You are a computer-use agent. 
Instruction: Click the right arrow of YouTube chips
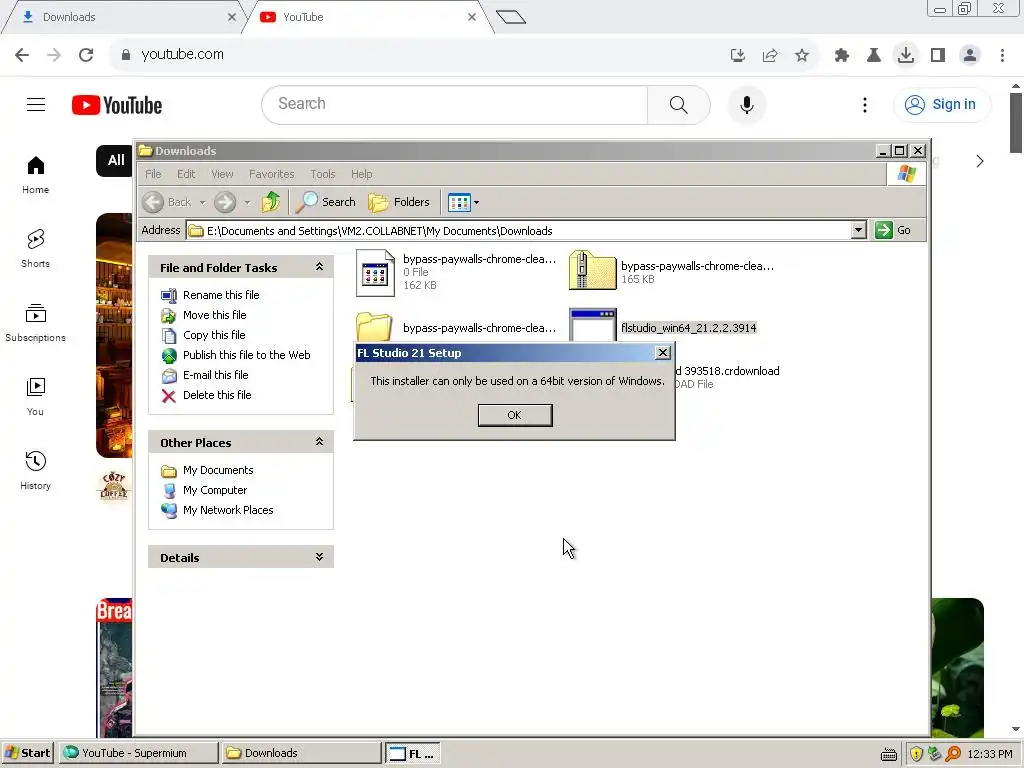pos(980,161)
